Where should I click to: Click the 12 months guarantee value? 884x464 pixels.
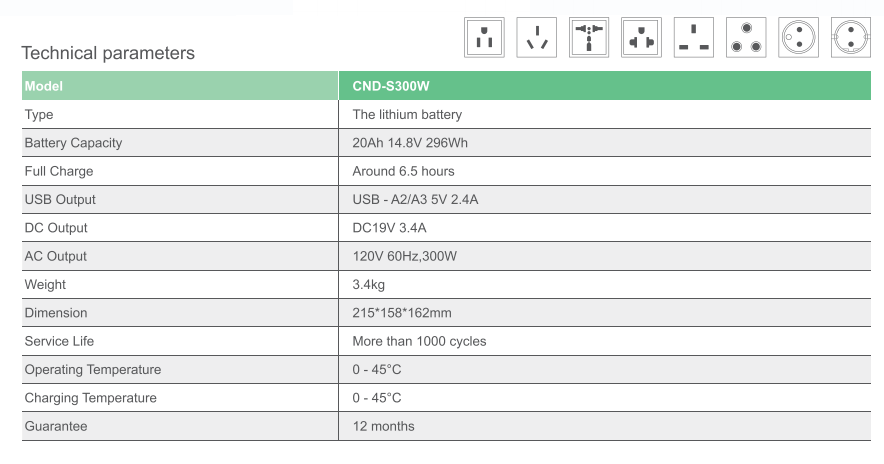[383, 426]
